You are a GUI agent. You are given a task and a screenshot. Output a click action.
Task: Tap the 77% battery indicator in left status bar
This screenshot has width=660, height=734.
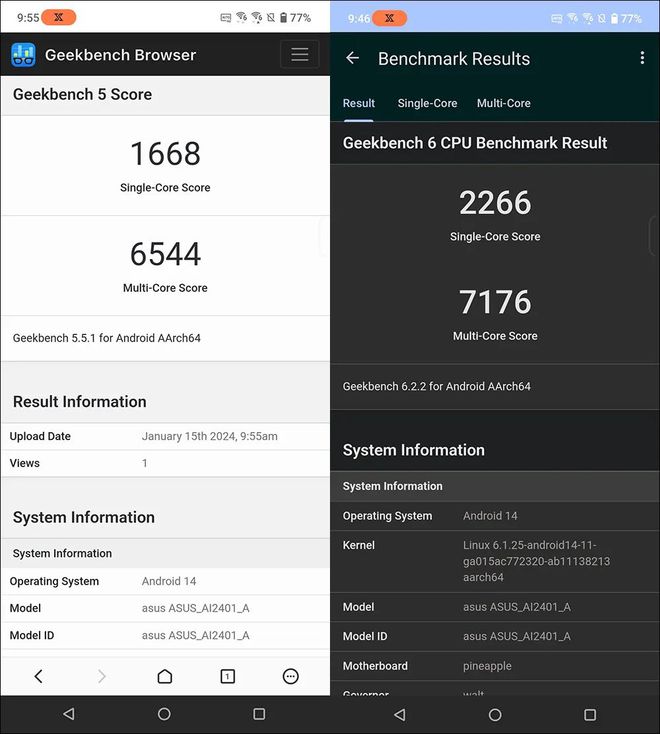click(295, 18)
